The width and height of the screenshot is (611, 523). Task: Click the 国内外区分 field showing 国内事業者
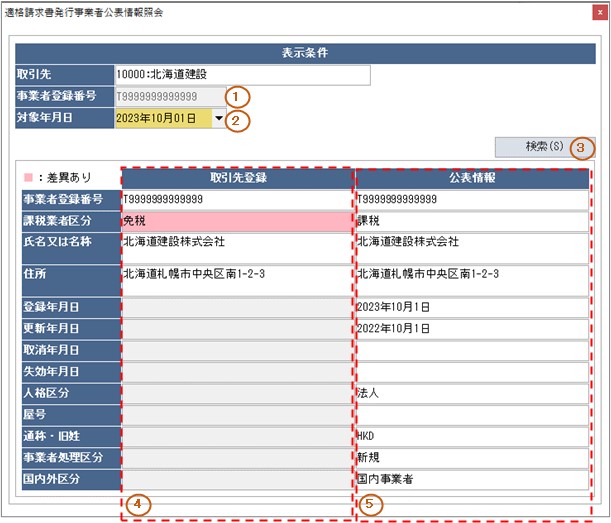471,479
